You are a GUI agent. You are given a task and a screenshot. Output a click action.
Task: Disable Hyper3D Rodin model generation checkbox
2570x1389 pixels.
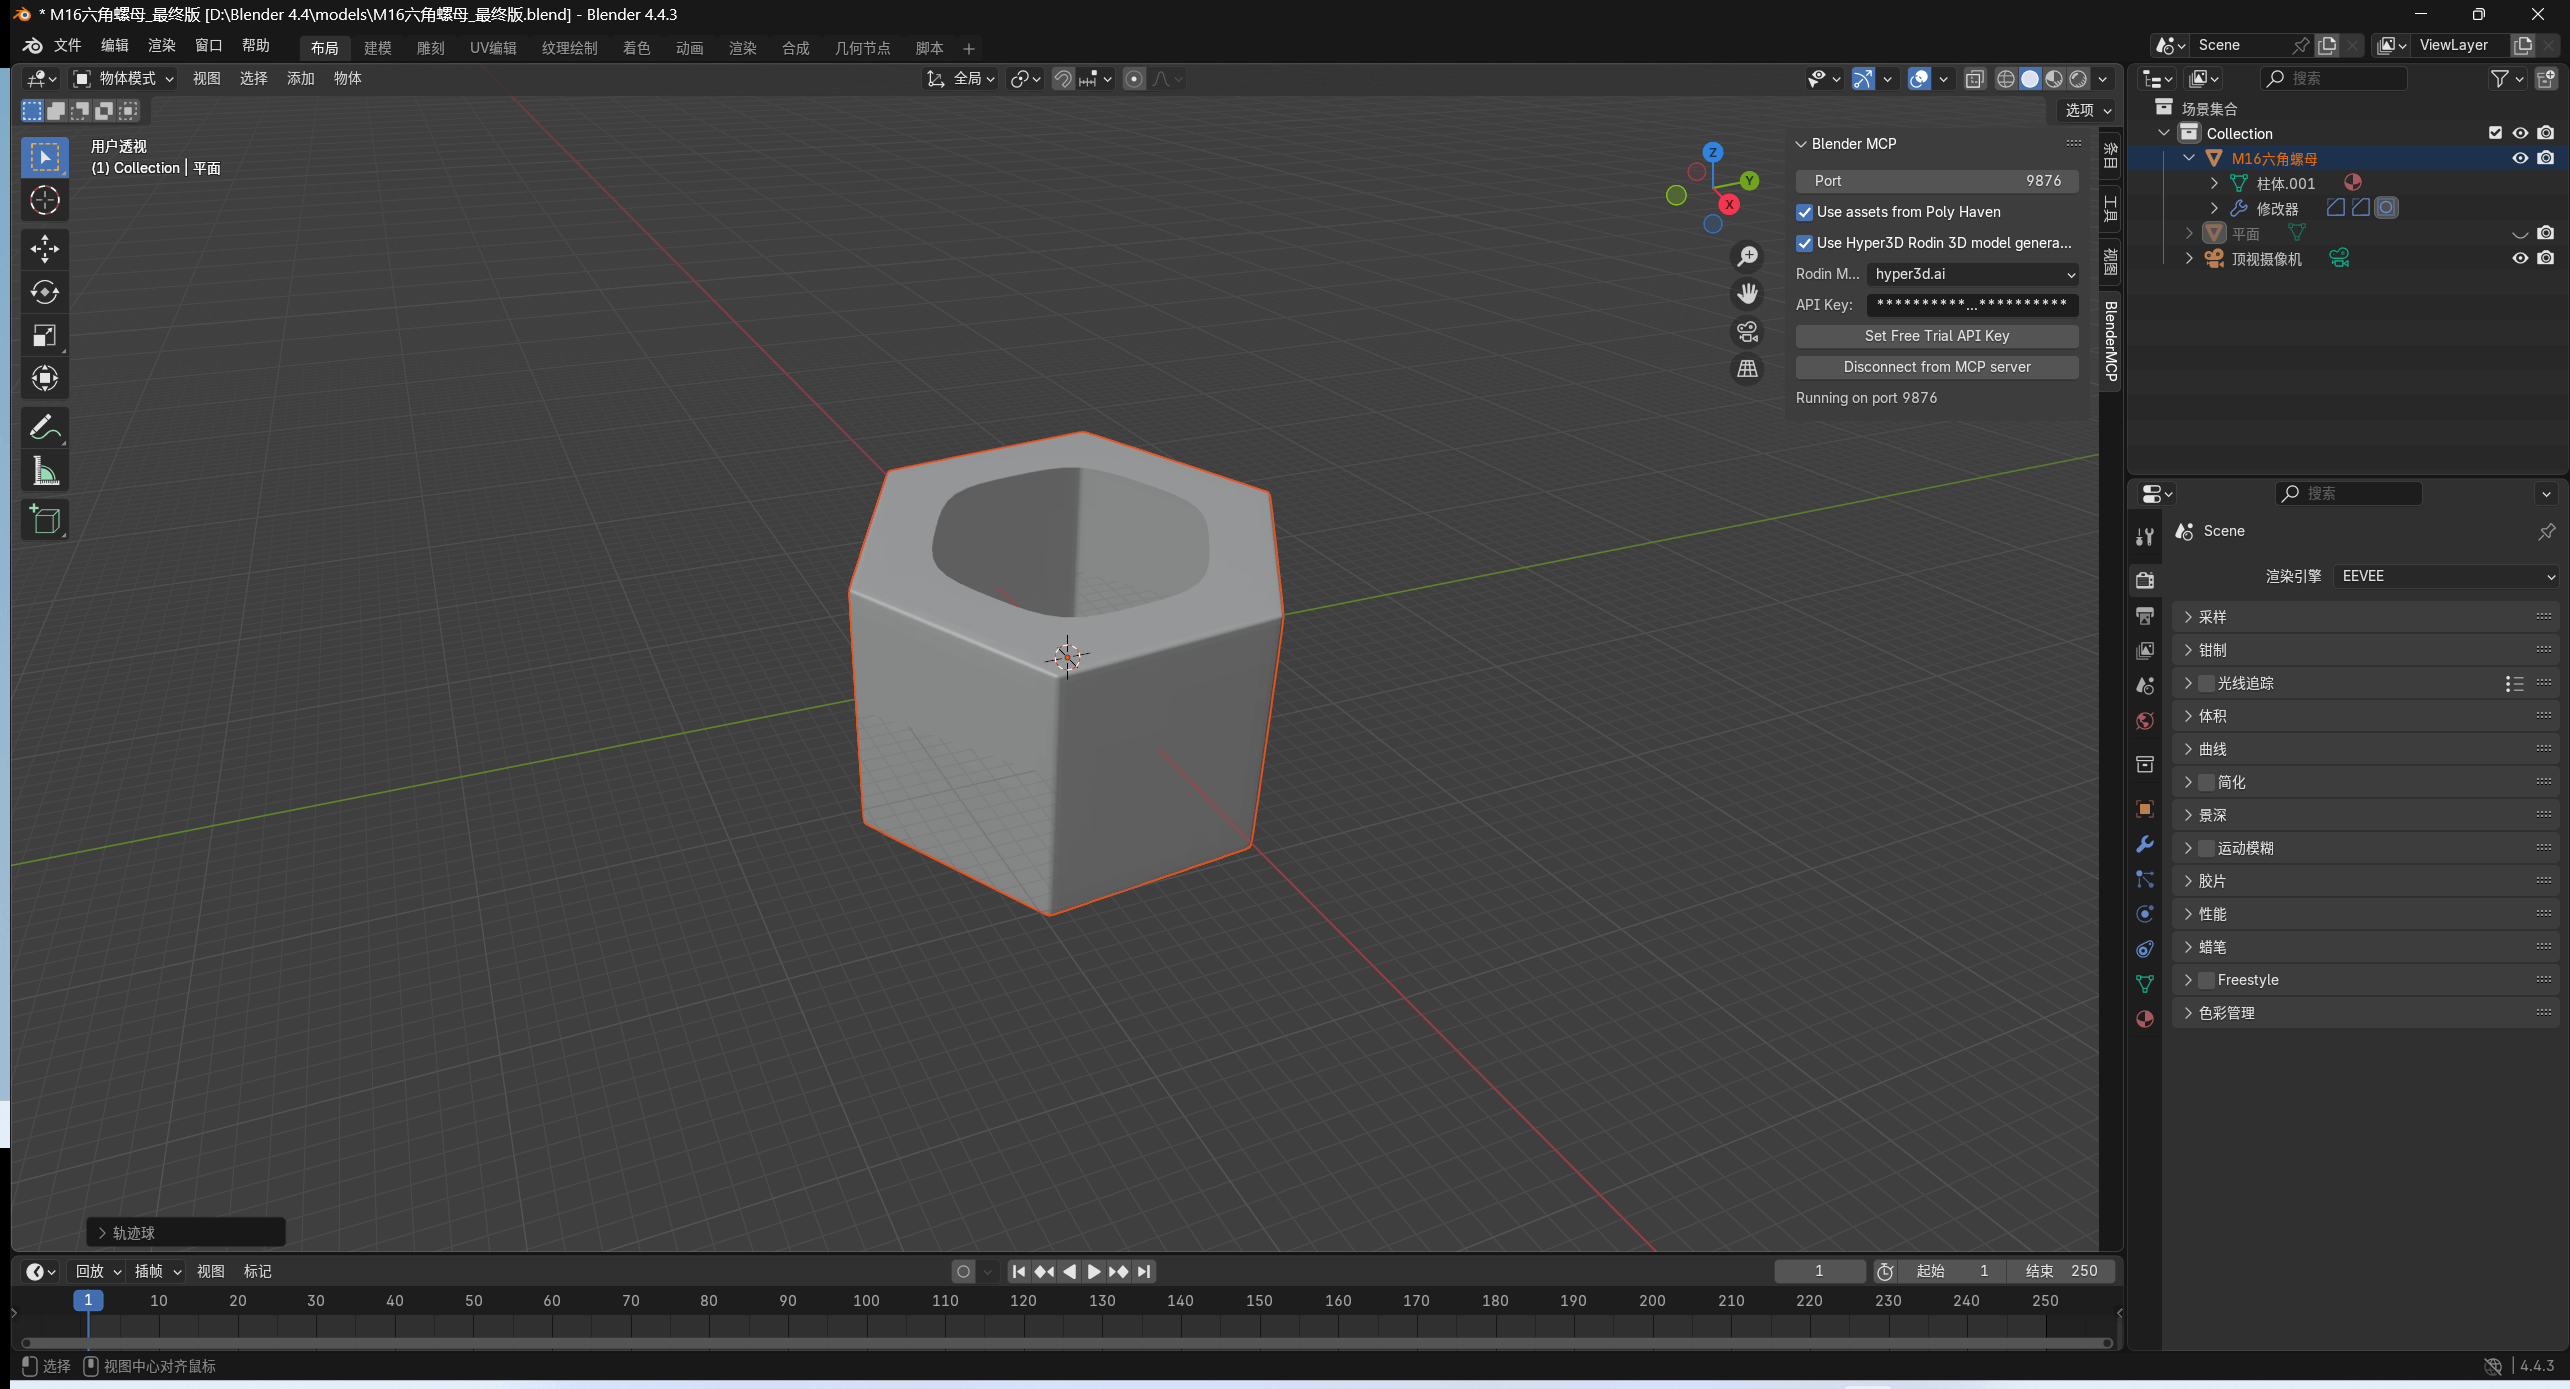tap(1805, 243)
